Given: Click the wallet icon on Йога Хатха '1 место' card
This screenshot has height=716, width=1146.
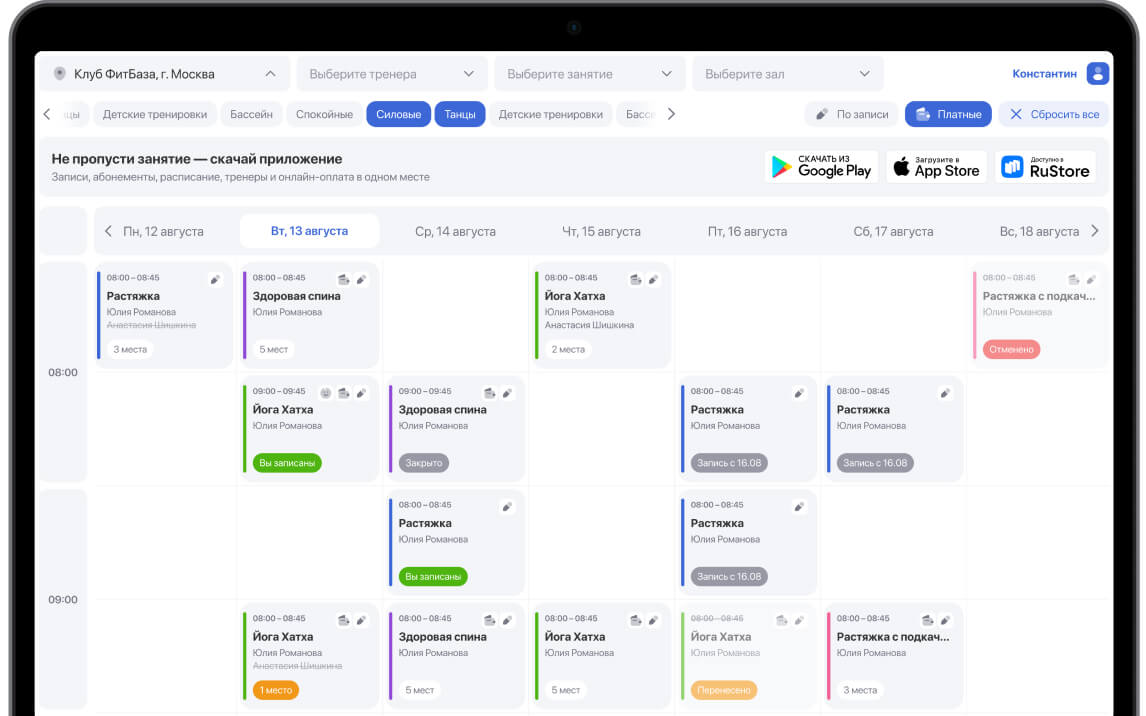Looking at the screenshot, I should coord(344,620).
